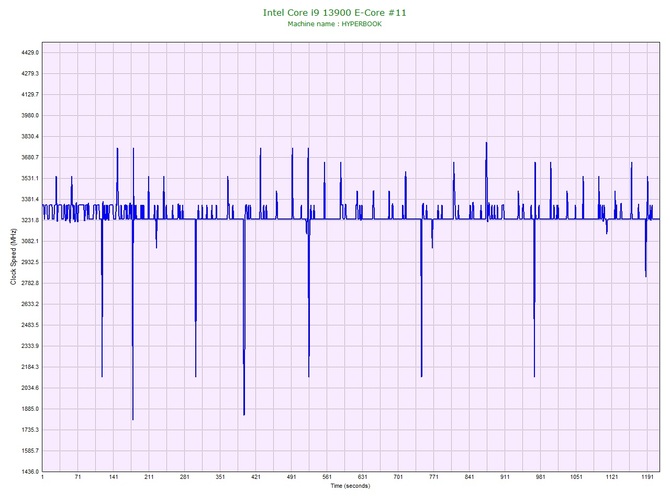Pick the 3680.7 y-axis value
Viewport: 670px width, 503px height.
[x=30, y=157]
